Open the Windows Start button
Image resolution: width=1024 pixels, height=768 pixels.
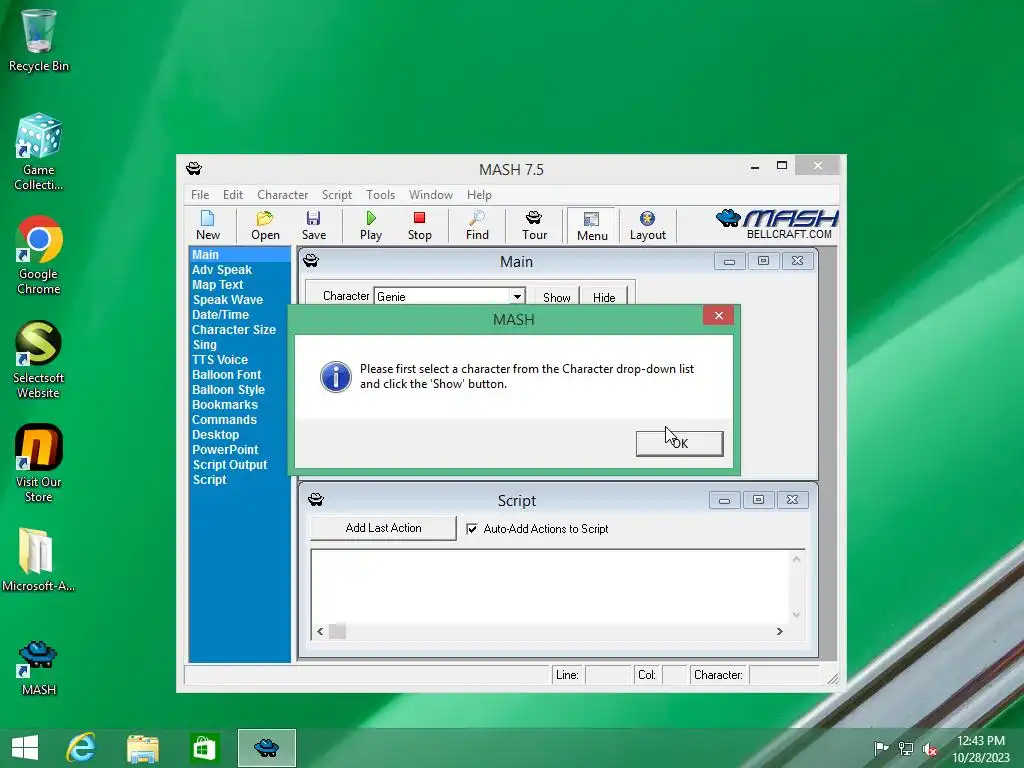(25, 748)
